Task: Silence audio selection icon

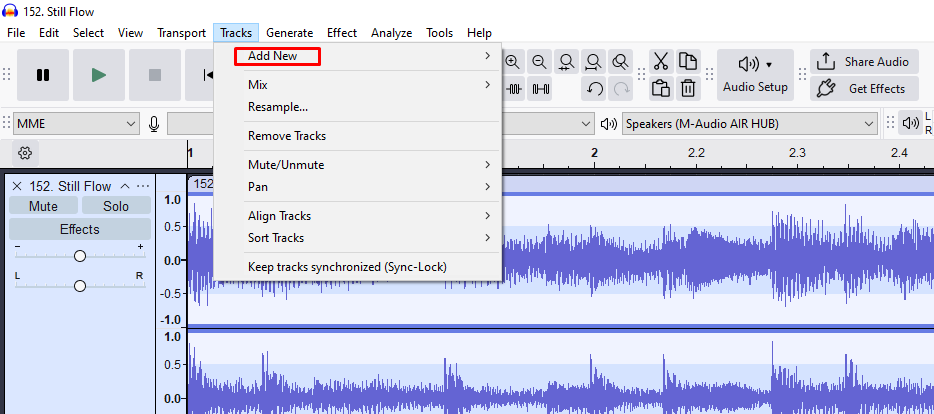Action: coord(541,89)
